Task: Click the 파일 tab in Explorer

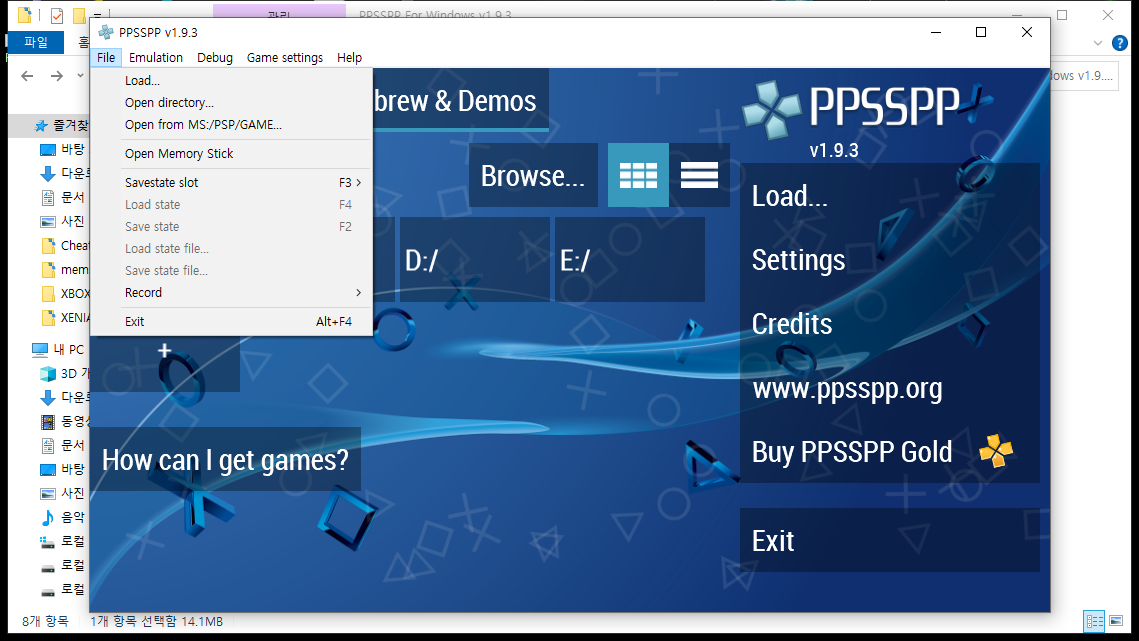Action: 36,43
